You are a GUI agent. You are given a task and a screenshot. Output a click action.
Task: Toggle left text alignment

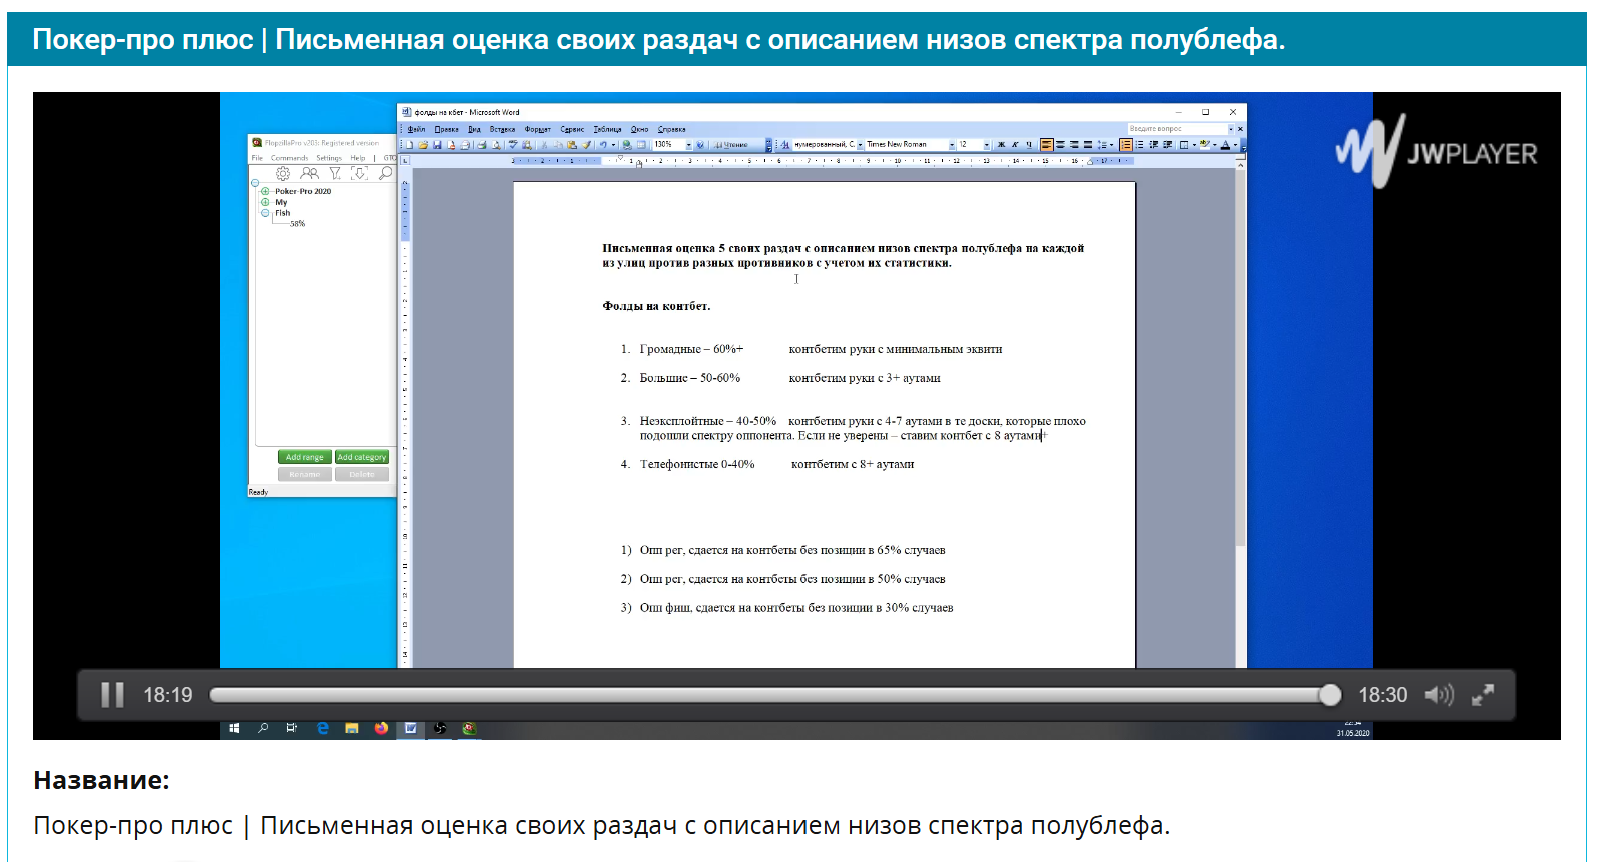[x=1047, y=145]
